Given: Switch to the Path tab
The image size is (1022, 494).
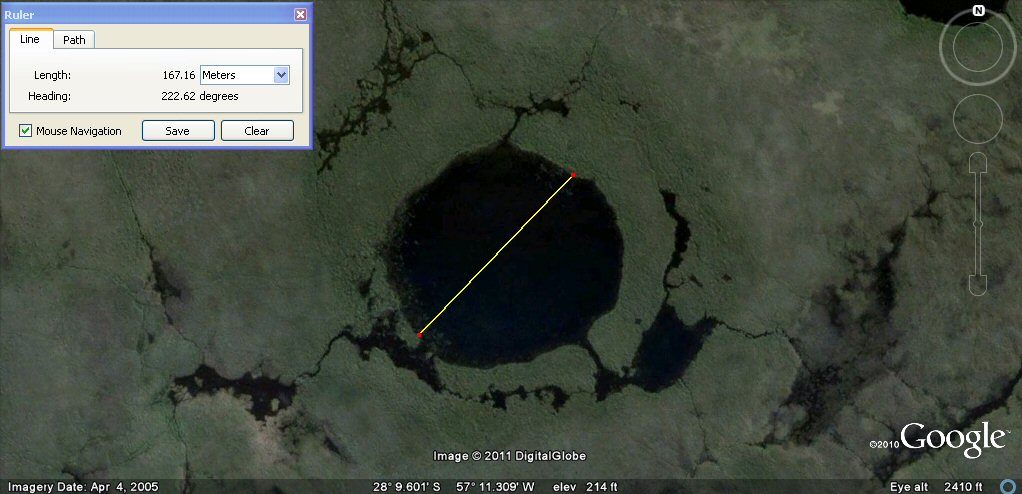Looking at the screenshot, I should click(73, 40).
